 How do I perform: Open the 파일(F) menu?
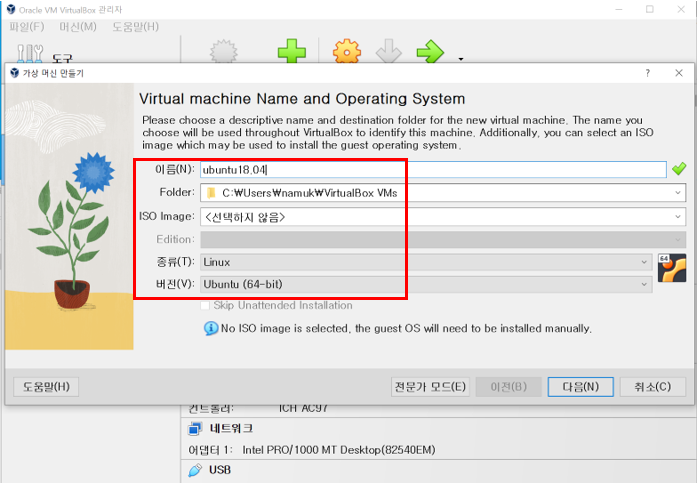(27, 27)
